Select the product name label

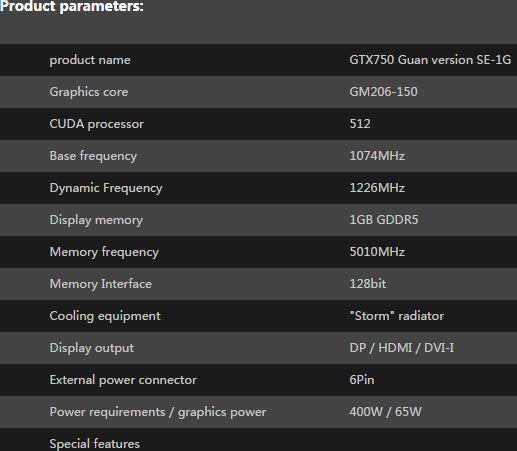click(x=90, y=60)
